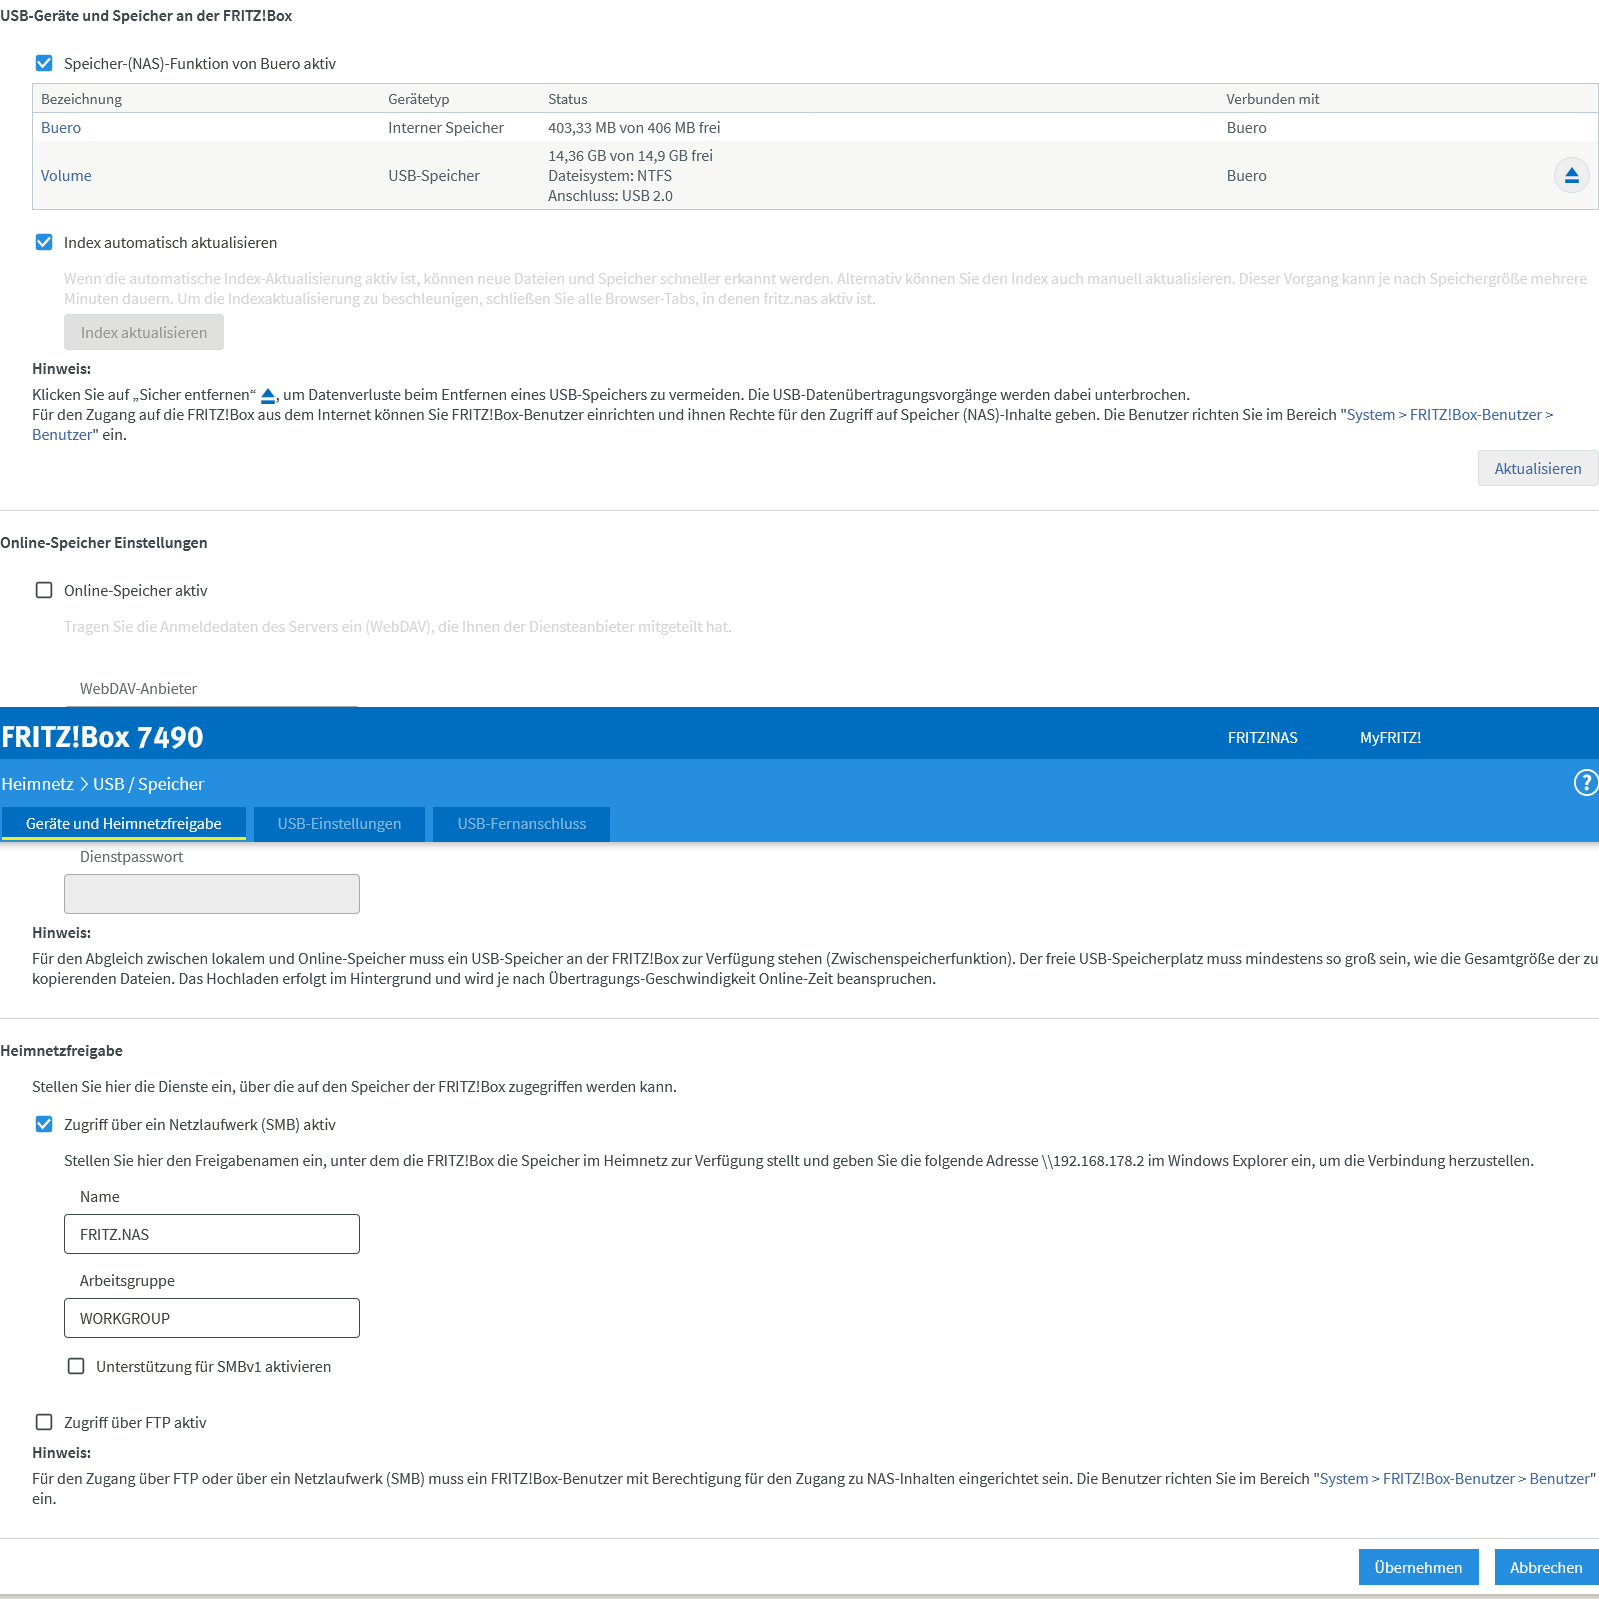Open the help question mark icon
The image size is (1599, 1599).
click(1586, 782)
